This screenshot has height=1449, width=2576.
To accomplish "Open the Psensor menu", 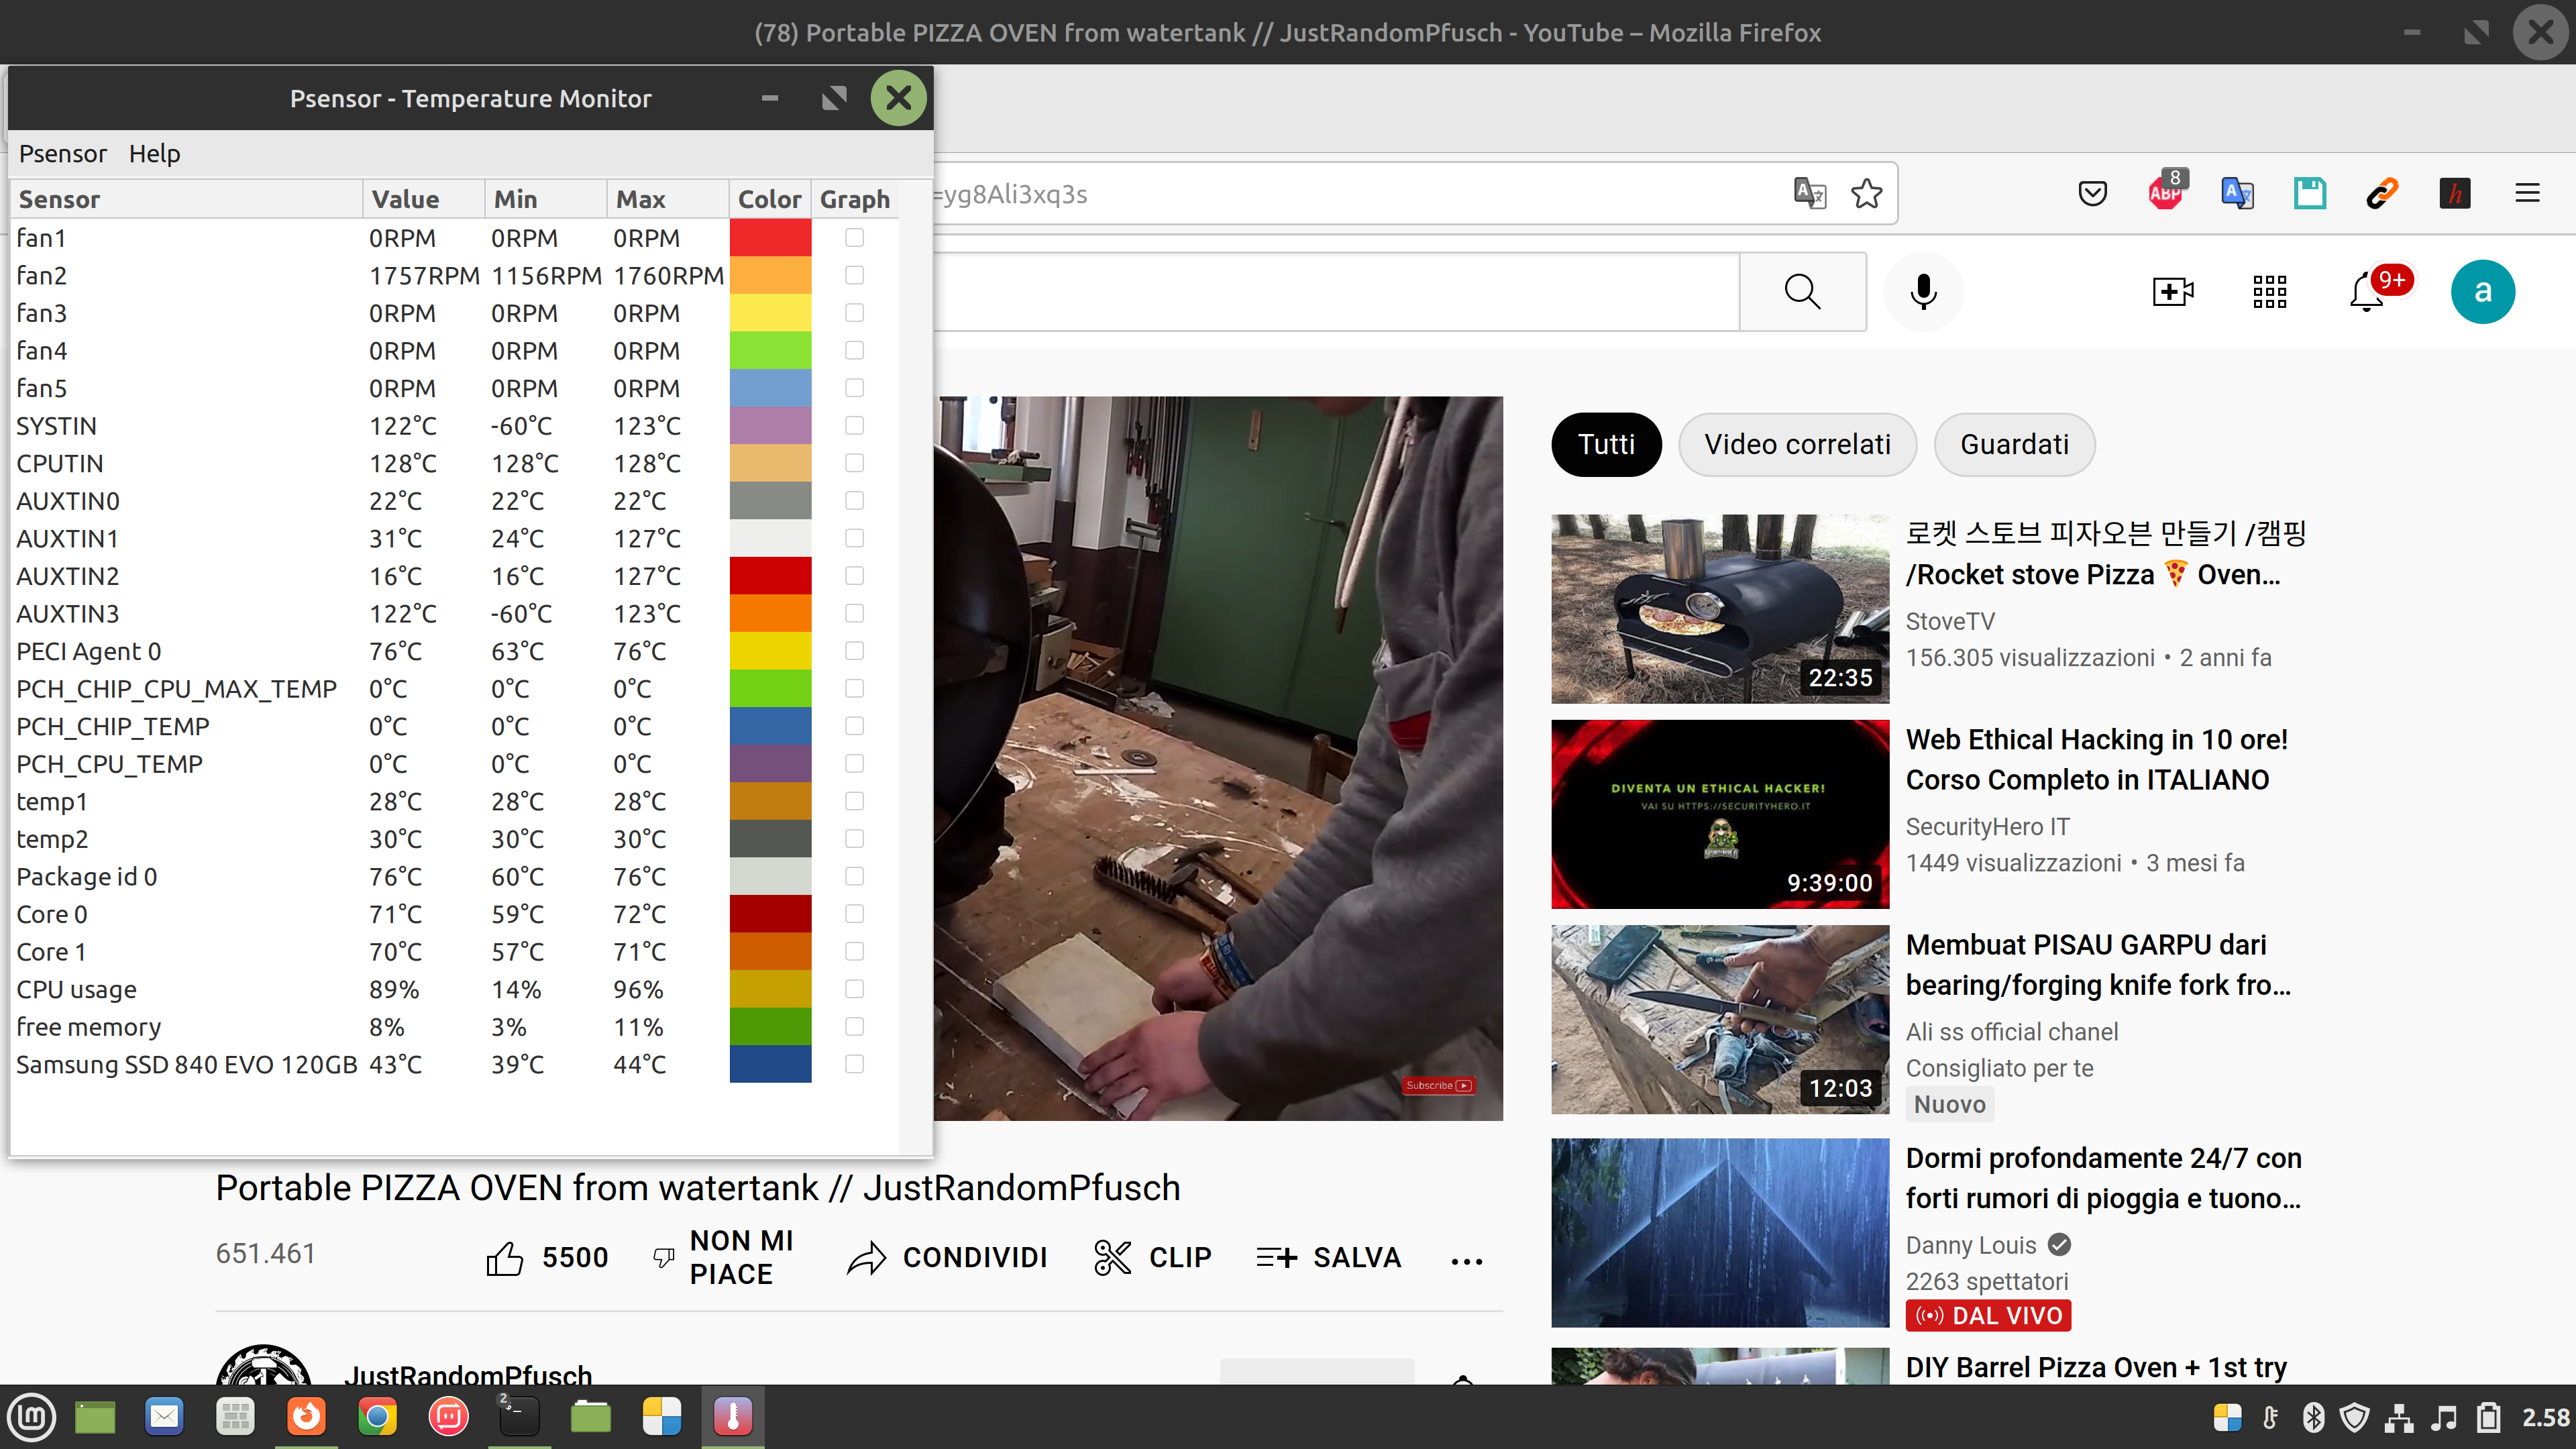I will [x=62, y=154].
